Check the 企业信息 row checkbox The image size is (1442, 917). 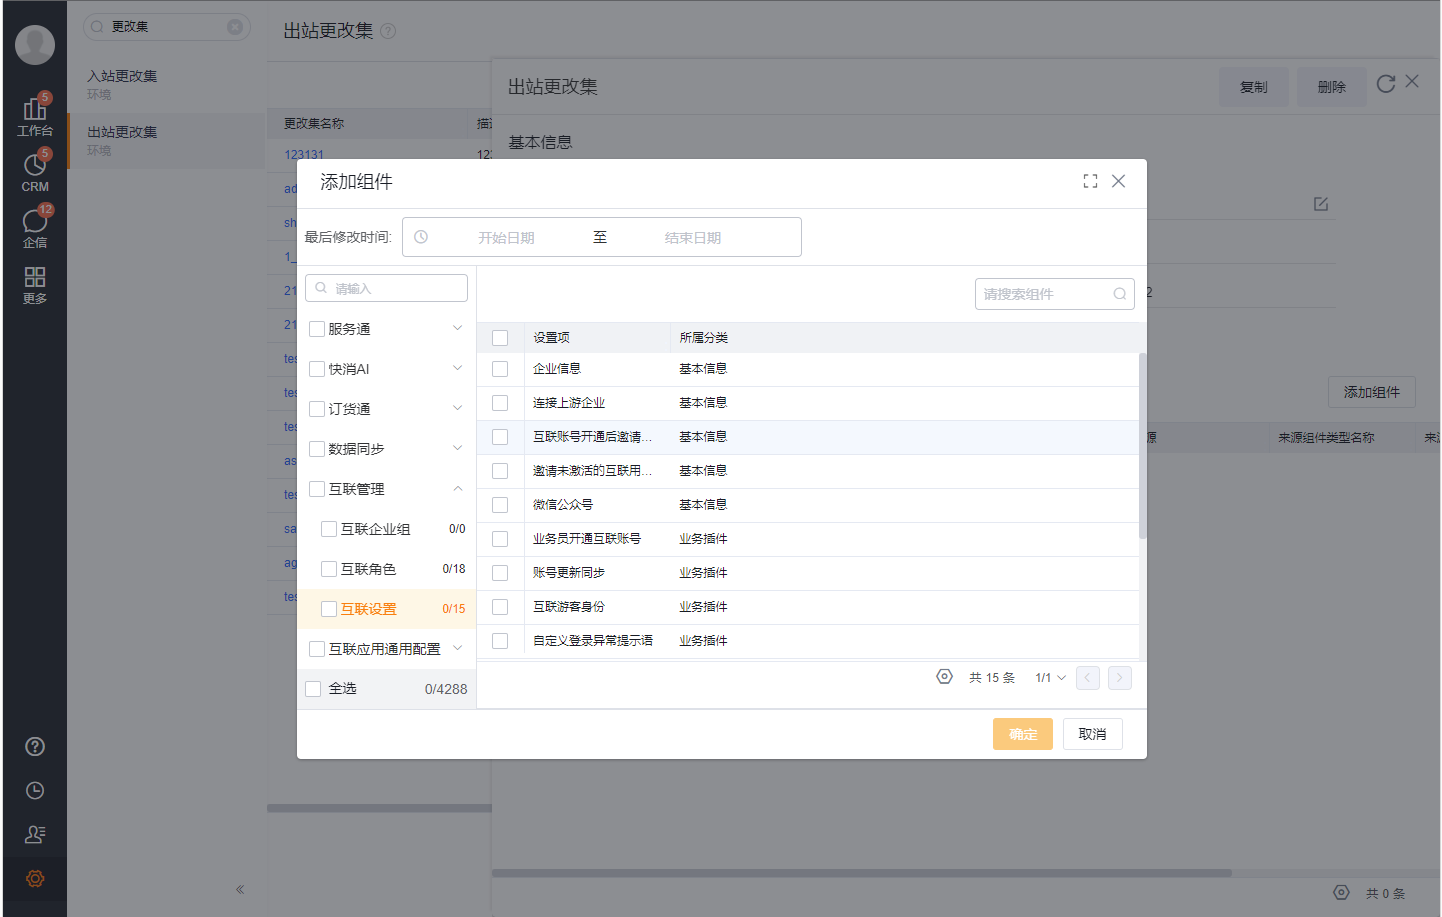pos(500,368)
